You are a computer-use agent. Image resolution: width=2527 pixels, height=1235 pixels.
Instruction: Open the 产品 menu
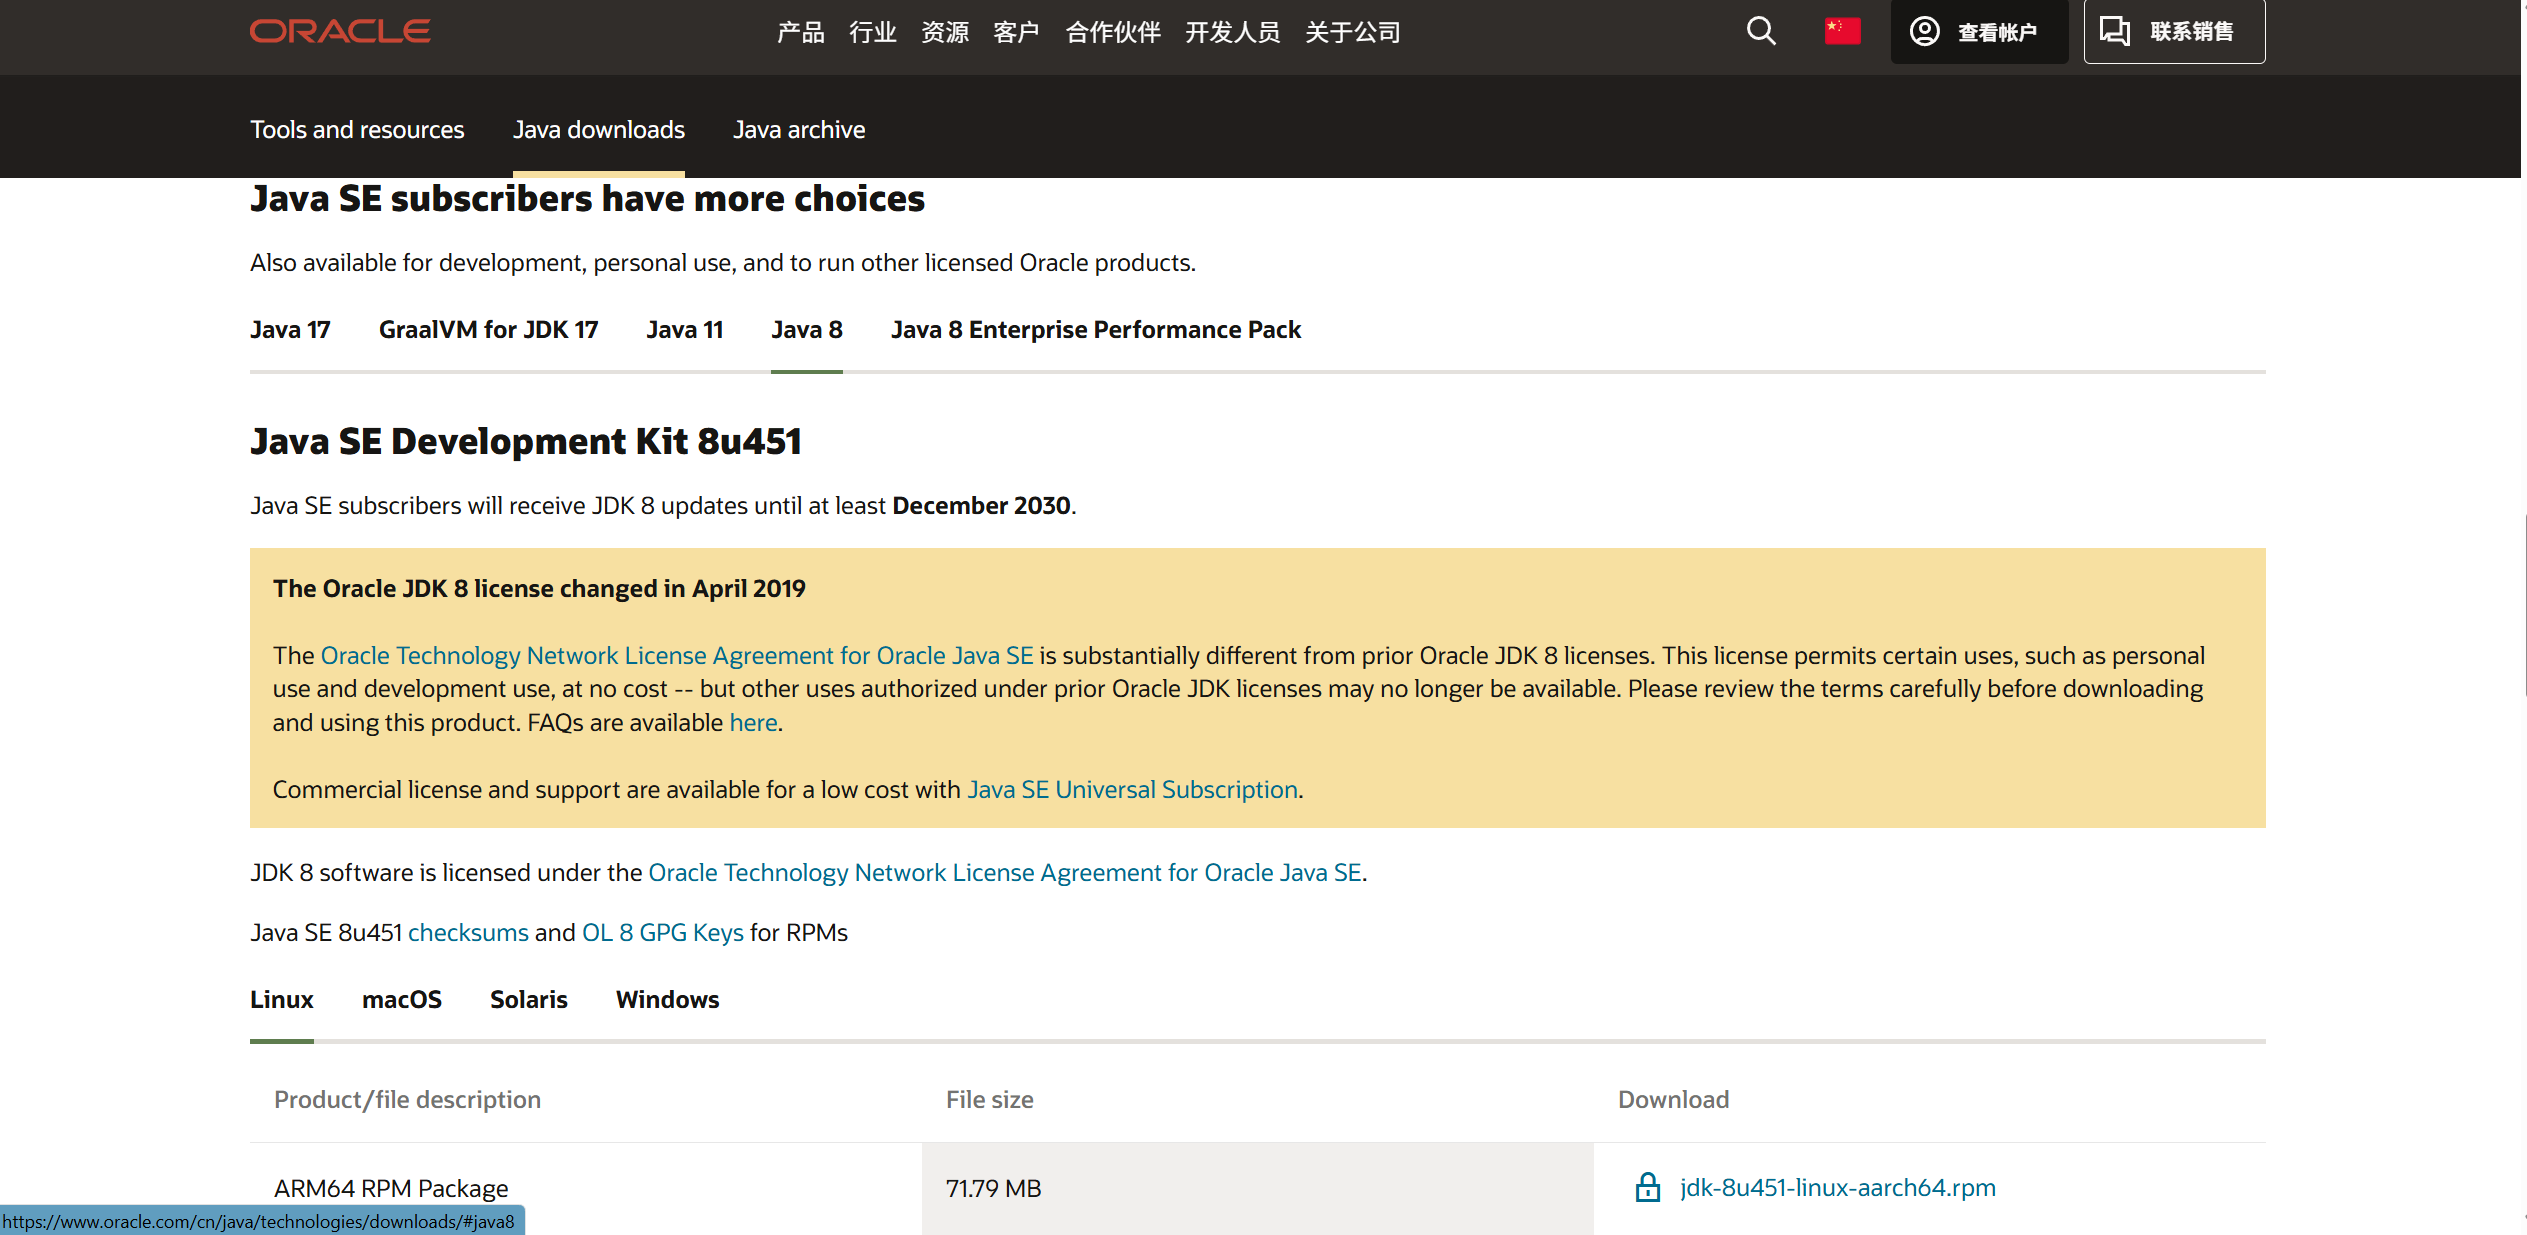tap(800, 32)
